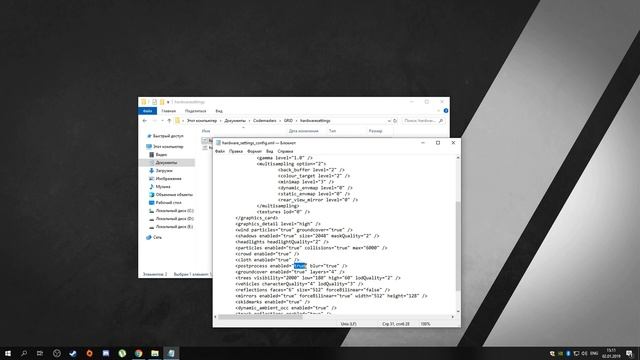The image size is (640, 360).
Task: Refresh the Explorer folder view
Action: tap(395, 121)
